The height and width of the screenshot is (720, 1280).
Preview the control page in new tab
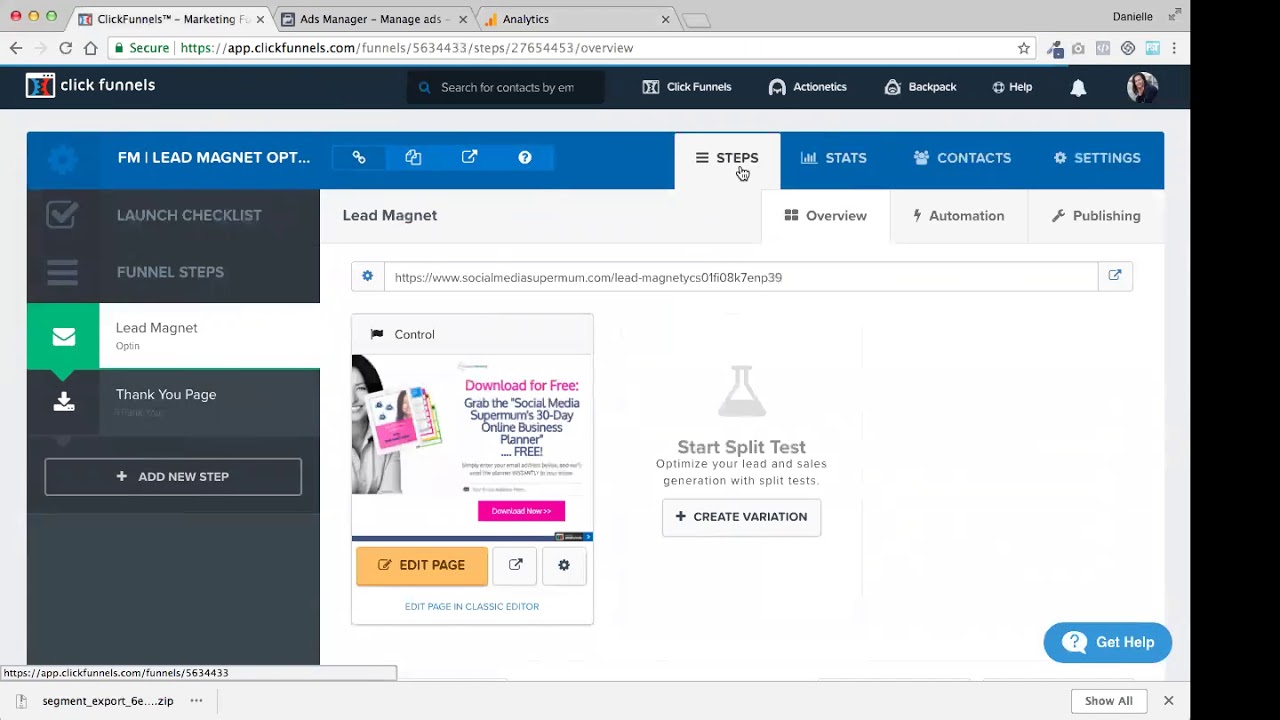[x=515, y=565]
